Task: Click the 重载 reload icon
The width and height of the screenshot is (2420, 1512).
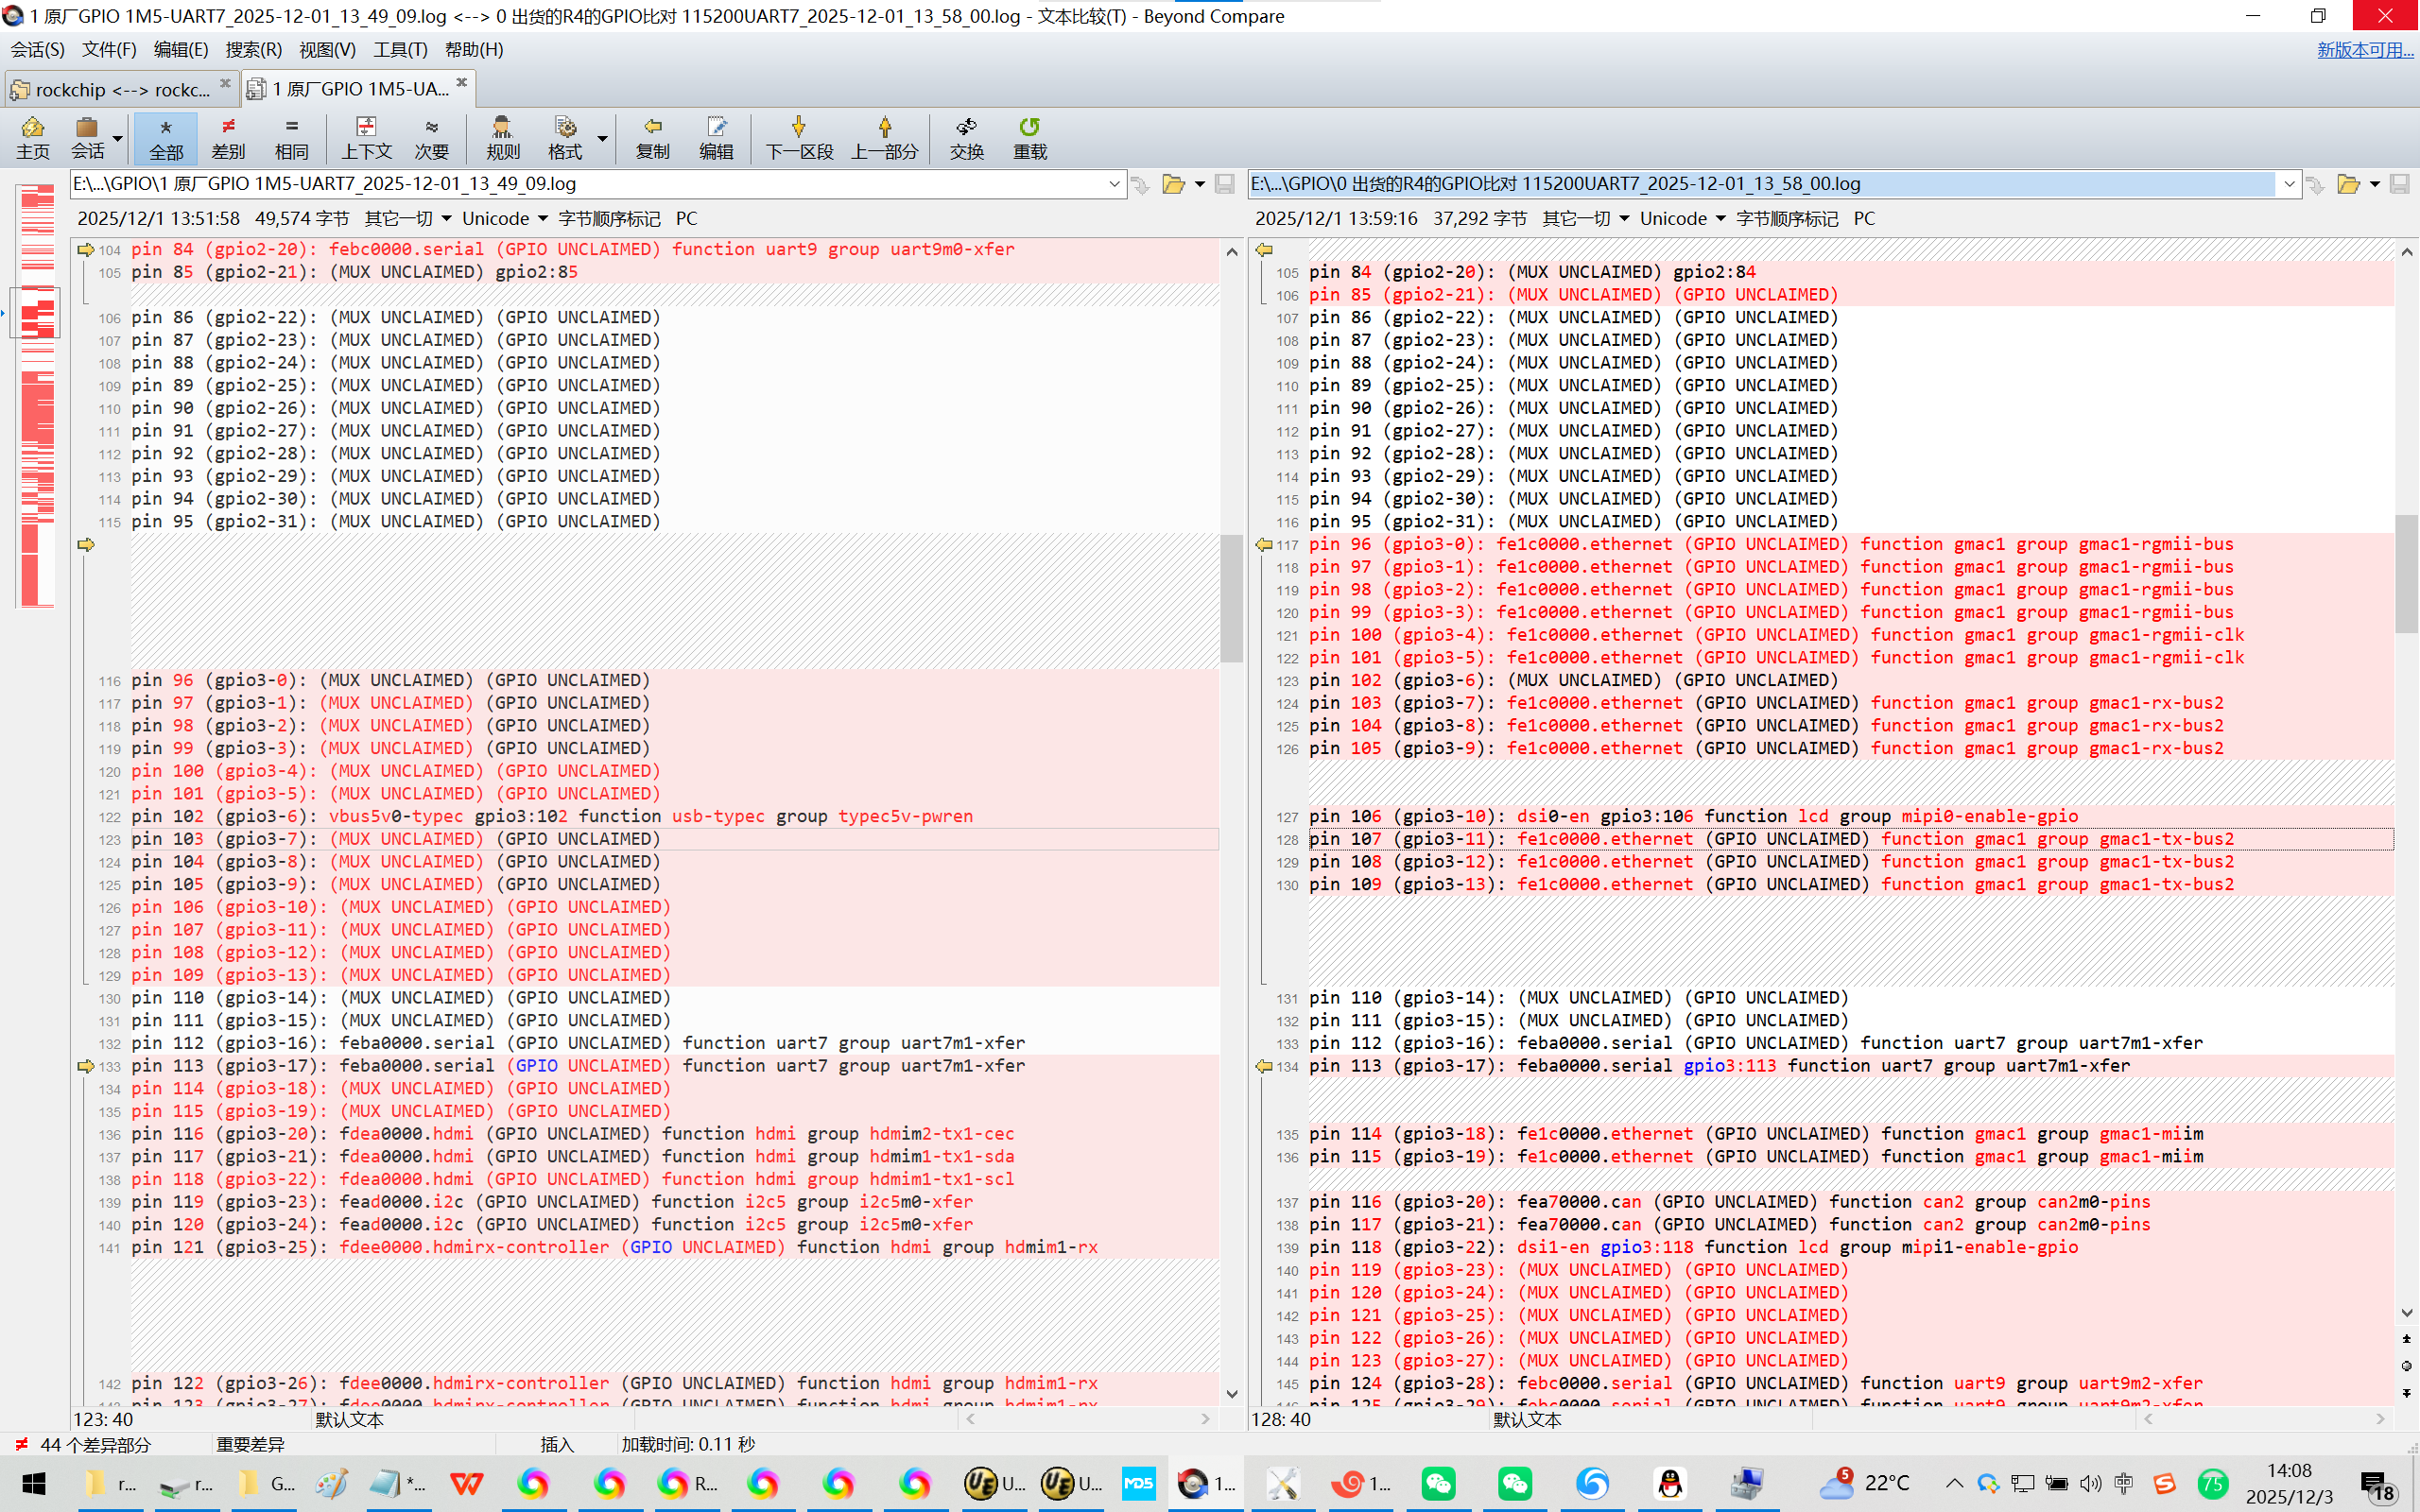Action: tap(1029, 137)
